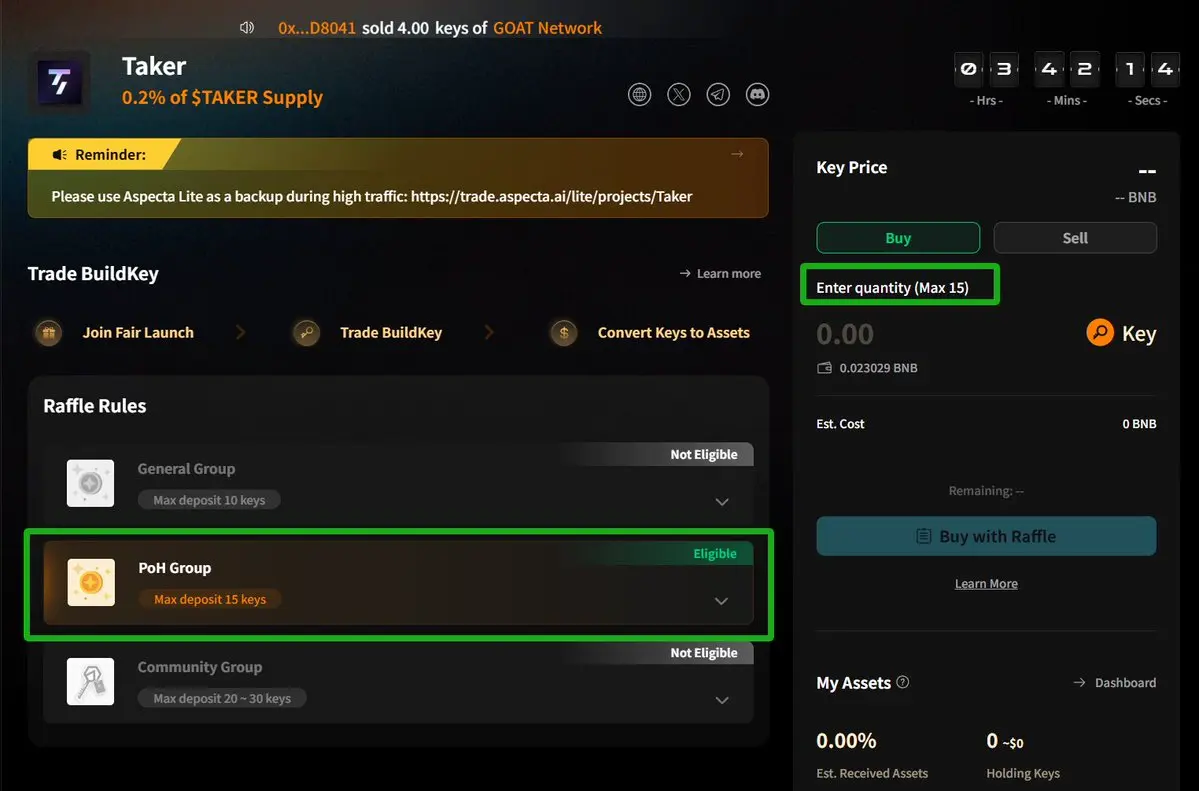The width and height of the screenshot is (1199, 791).
Task: Open Taker website globe icon
Action: point(639,95)
